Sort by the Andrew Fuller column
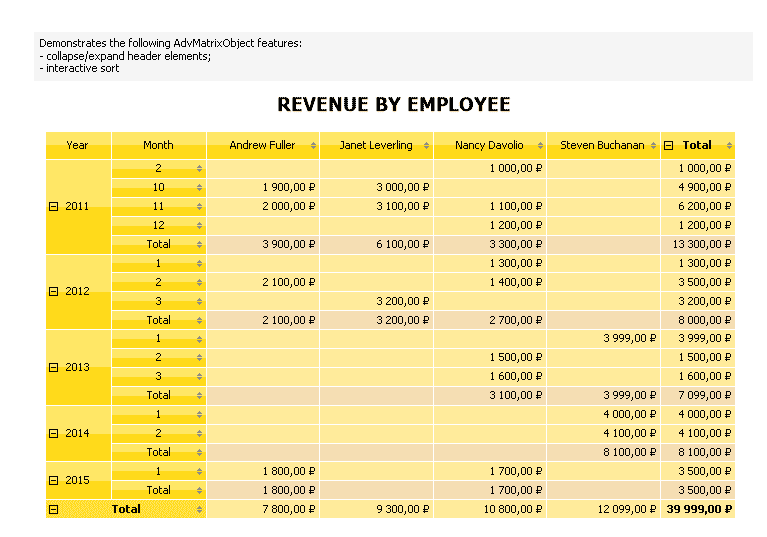 click(x=313, y=145)
